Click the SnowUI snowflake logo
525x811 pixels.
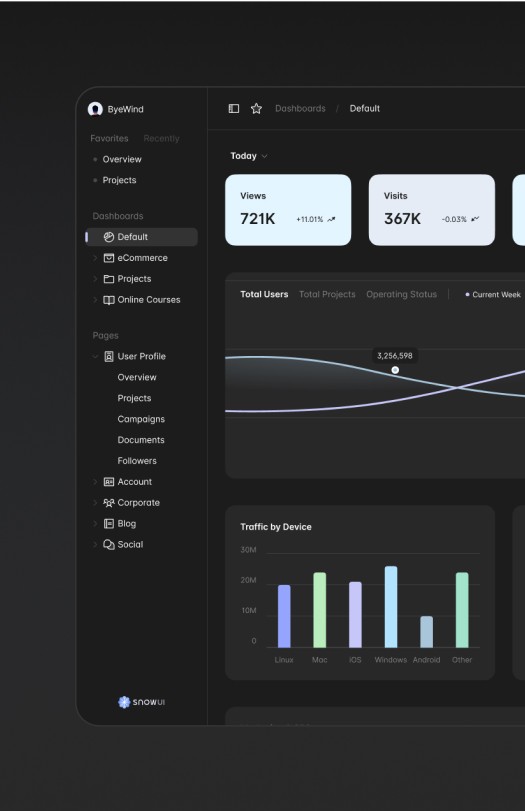coord(124,702)
